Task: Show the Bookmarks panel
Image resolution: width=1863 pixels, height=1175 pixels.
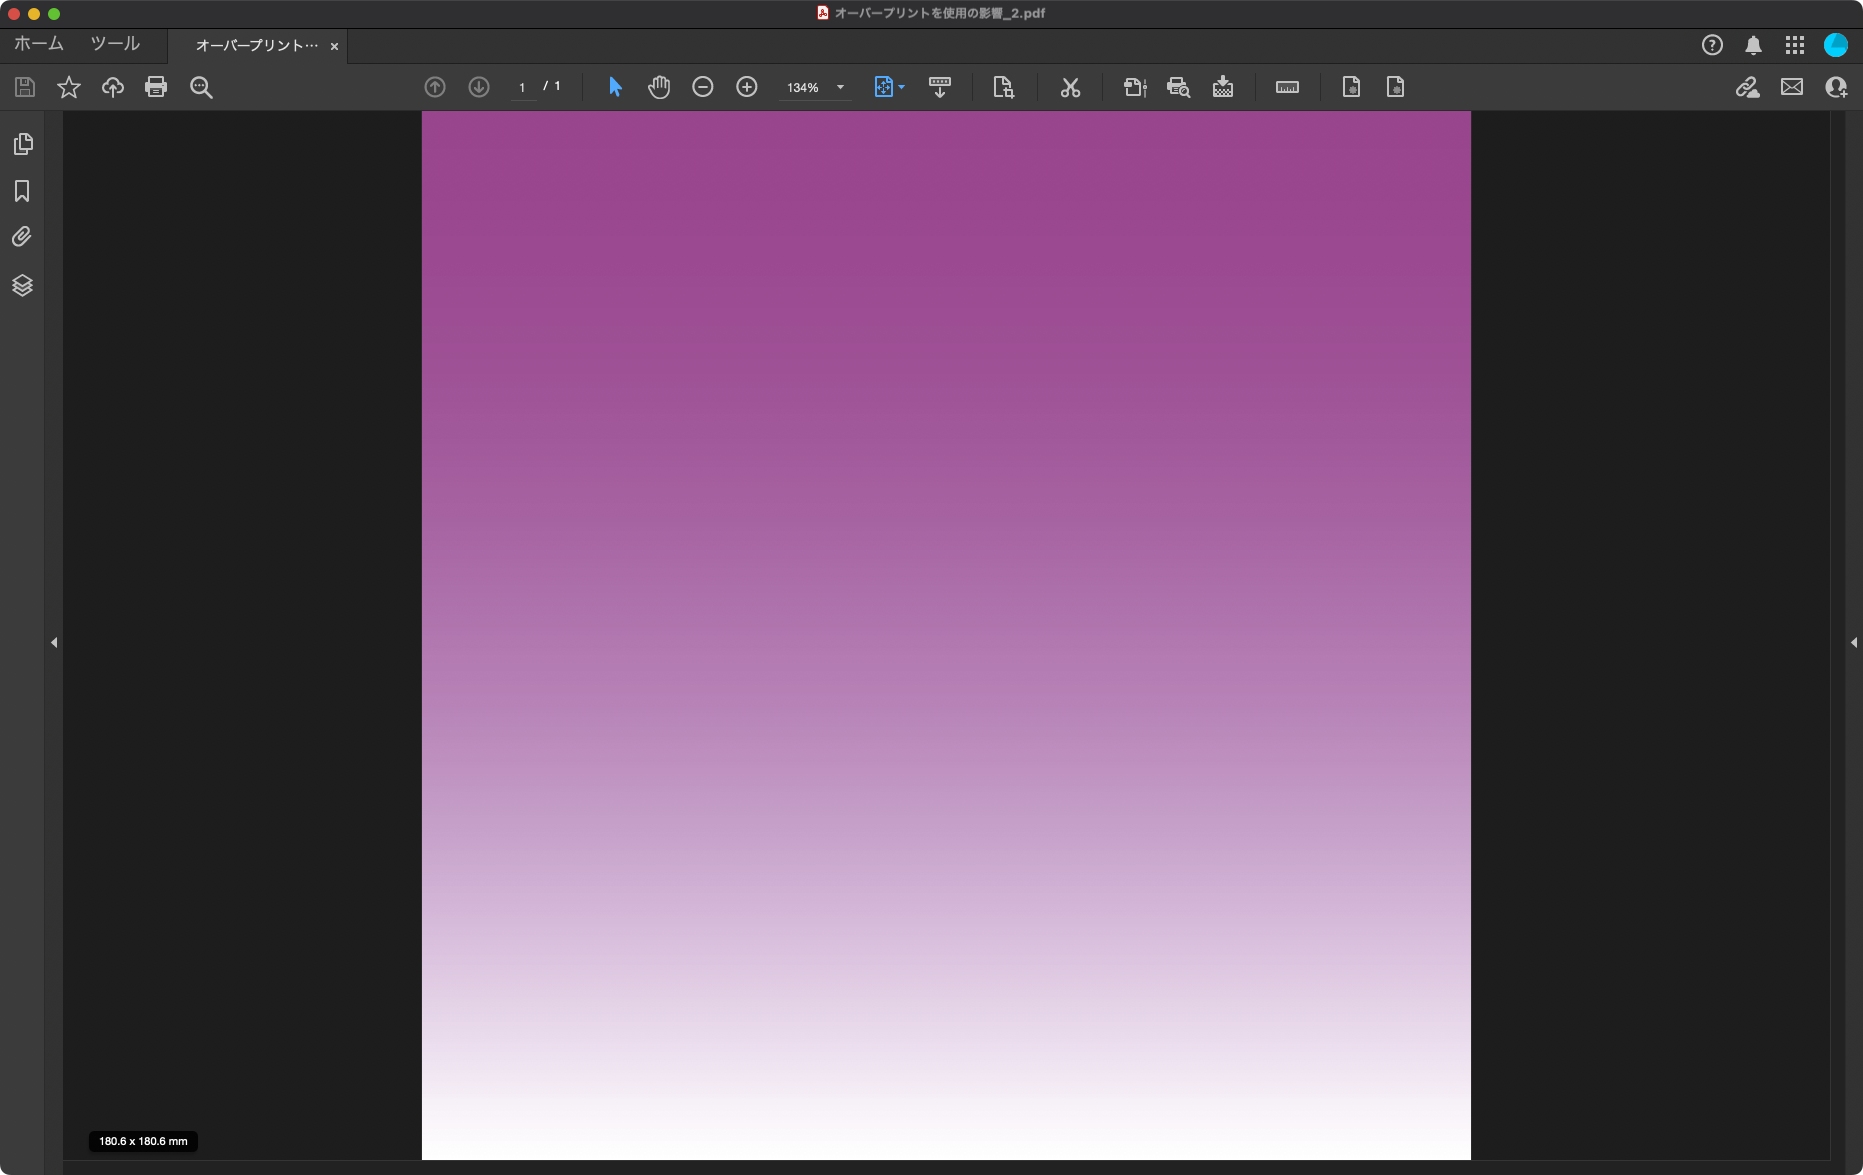Action: [22, 191]
